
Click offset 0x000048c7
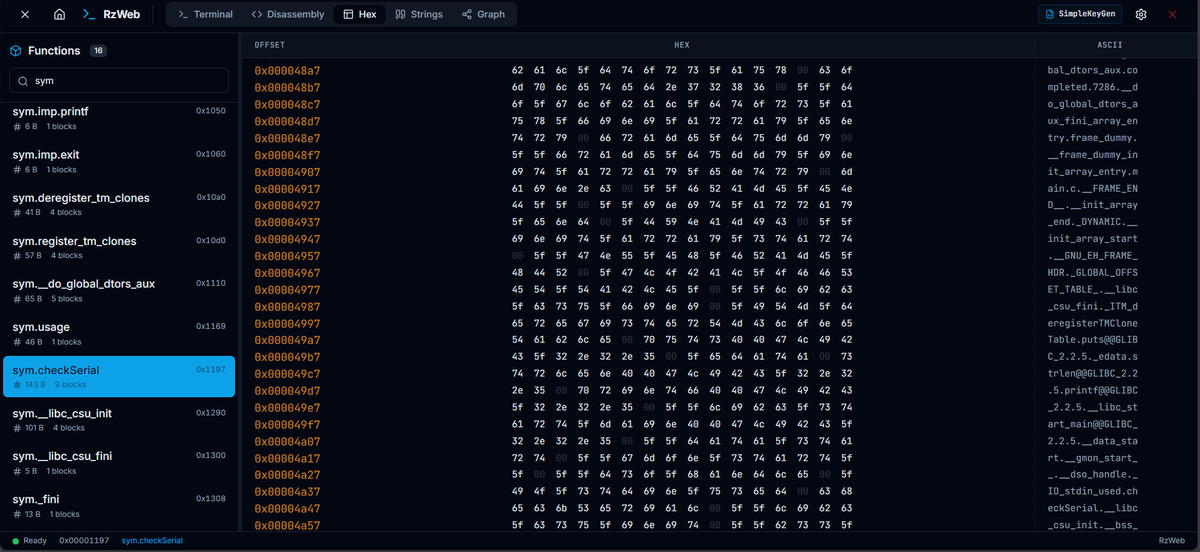click(287, 104)
